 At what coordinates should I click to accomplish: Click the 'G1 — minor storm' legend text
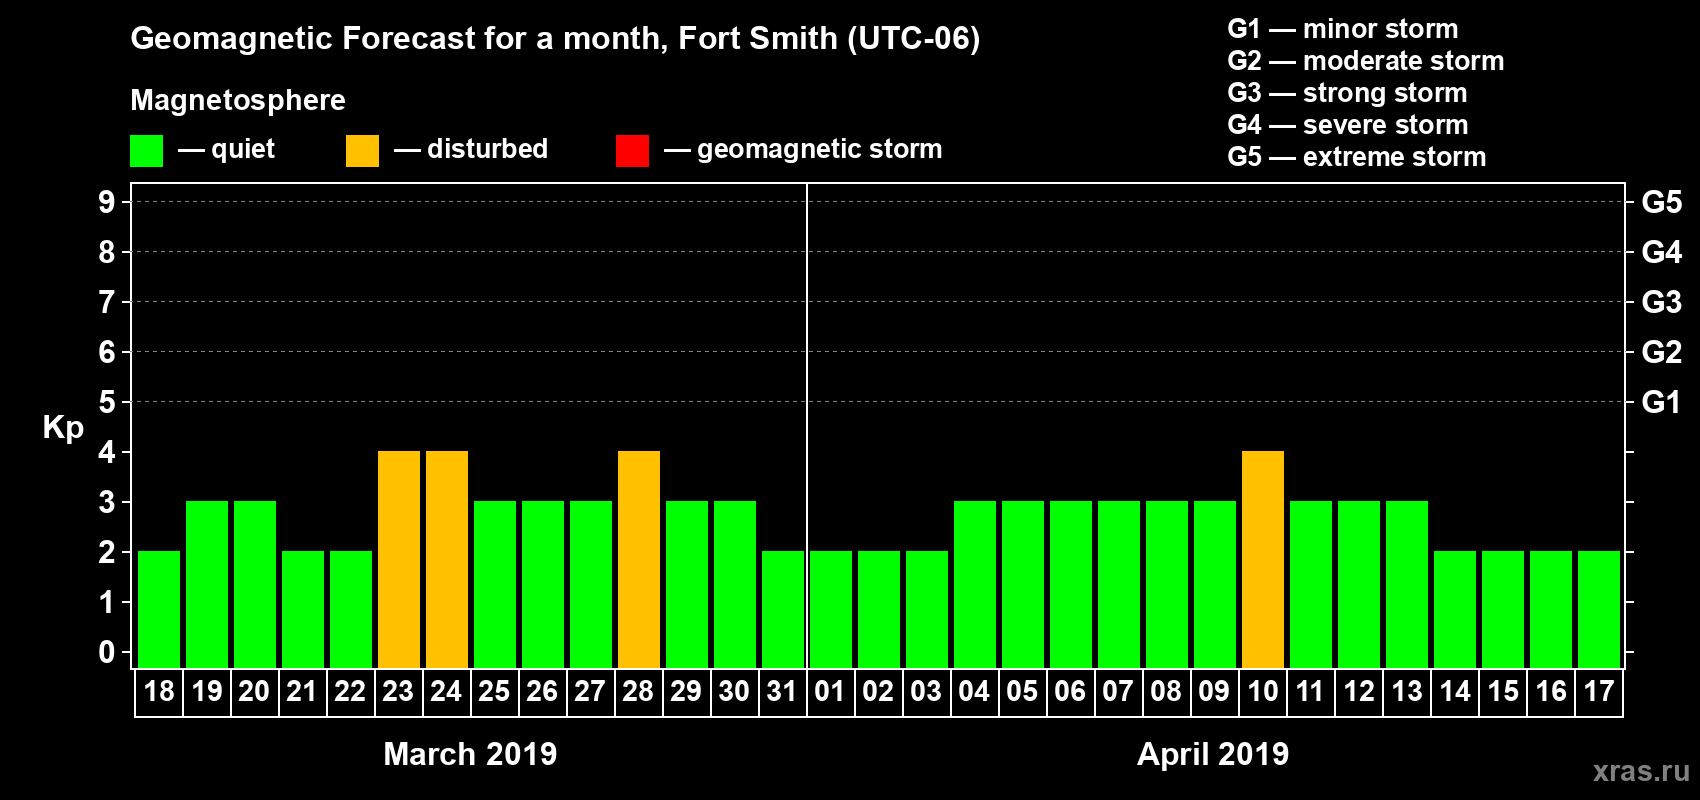coord(1343,29)
